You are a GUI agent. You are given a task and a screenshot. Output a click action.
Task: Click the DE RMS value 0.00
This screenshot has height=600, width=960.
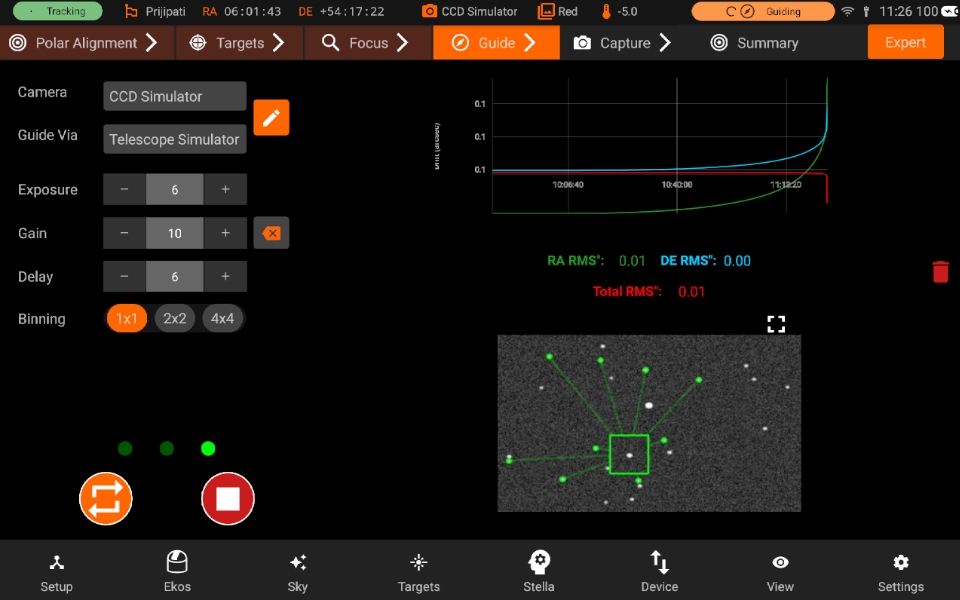(x=737, y=261)
